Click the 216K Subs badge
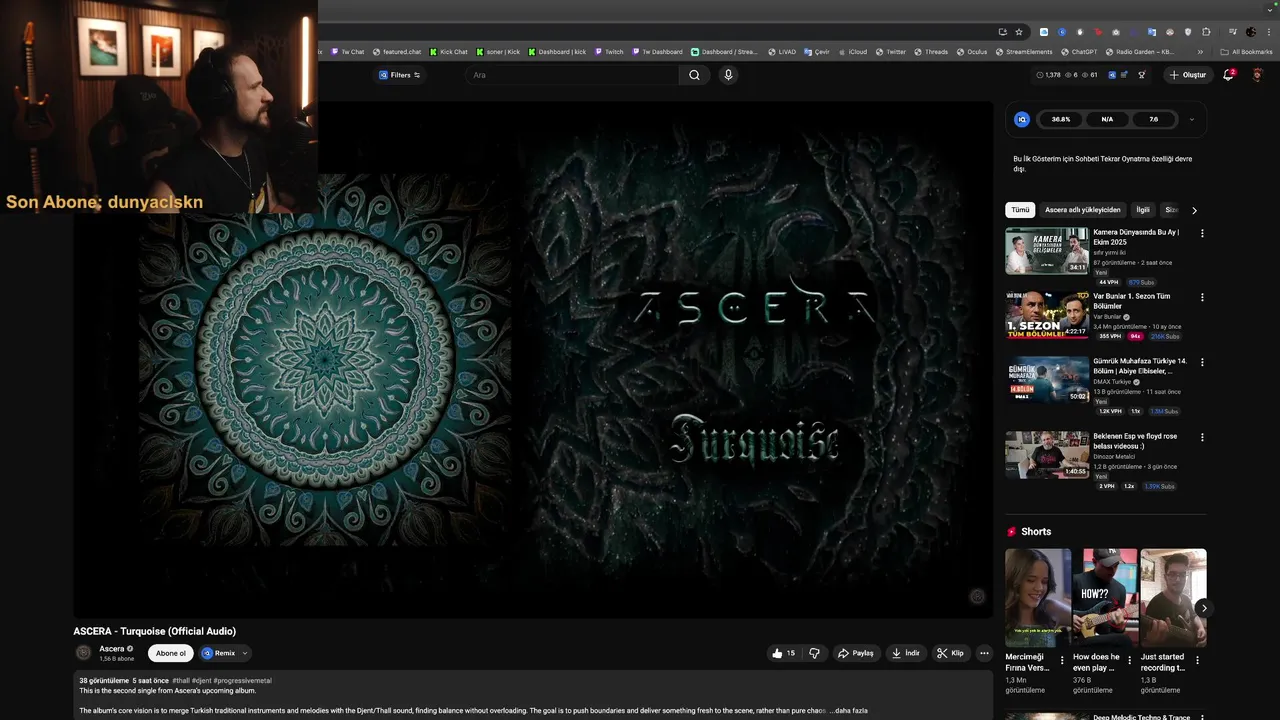 click(x=1166, y=336)
